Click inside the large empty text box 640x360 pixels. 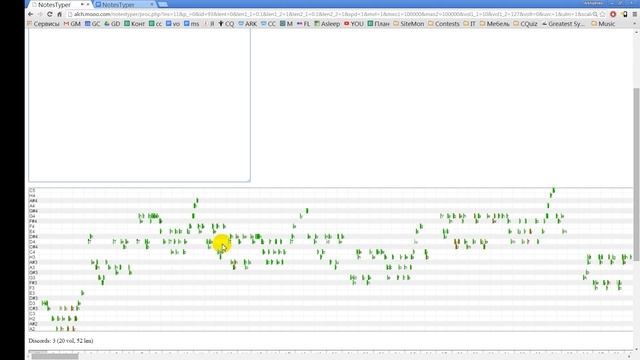click(x=139, y=105)
